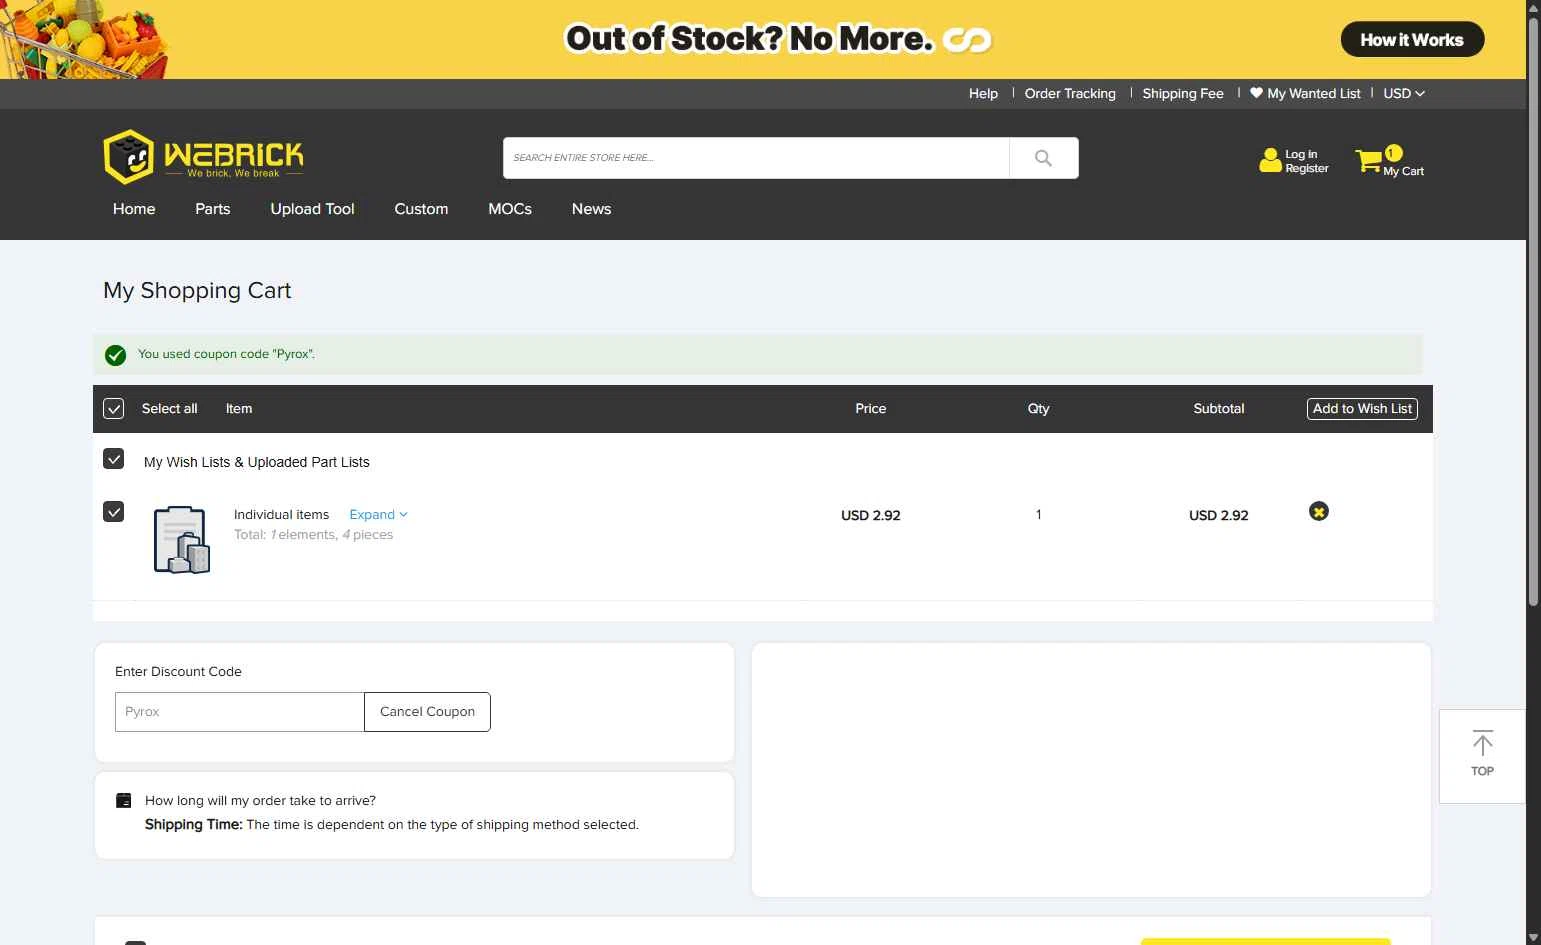Image resolution: width=1541 pixels, height=945 pixels.
Task: Toggle My Wish Lists & Uploaded Part Lists checkbox
Action: click(114, 459)
